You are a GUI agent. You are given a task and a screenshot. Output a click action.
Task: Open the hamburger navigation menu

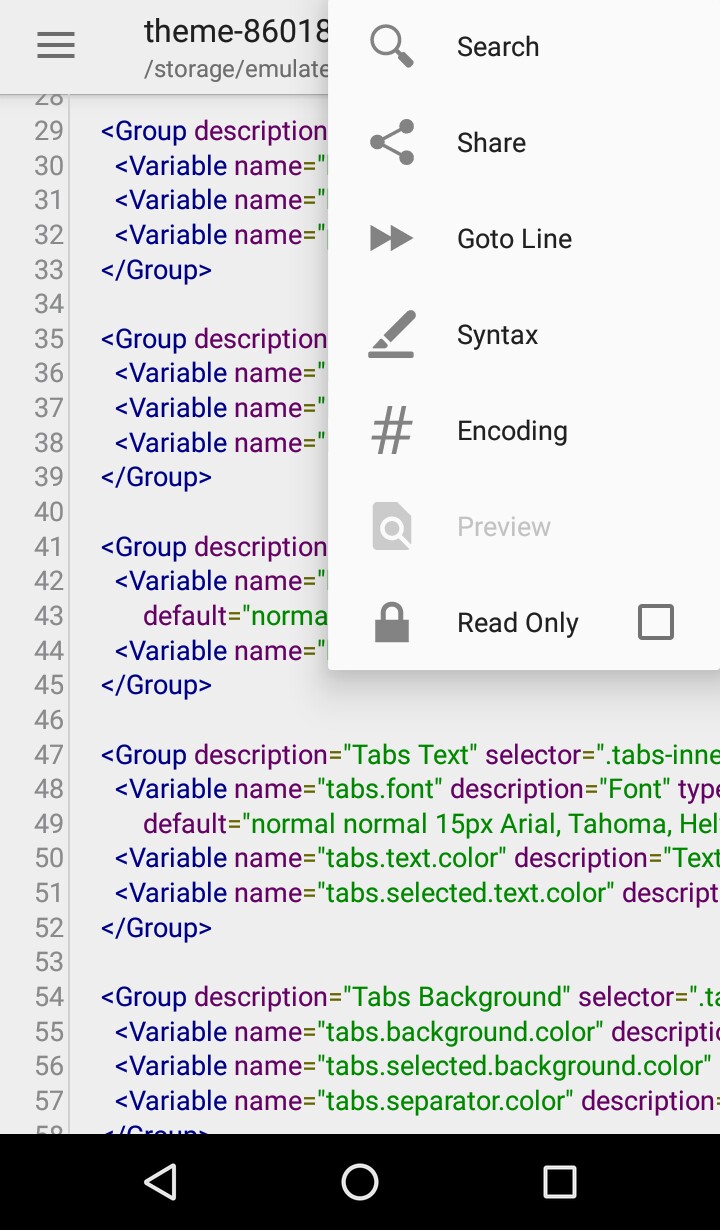(x=56, y=45)
